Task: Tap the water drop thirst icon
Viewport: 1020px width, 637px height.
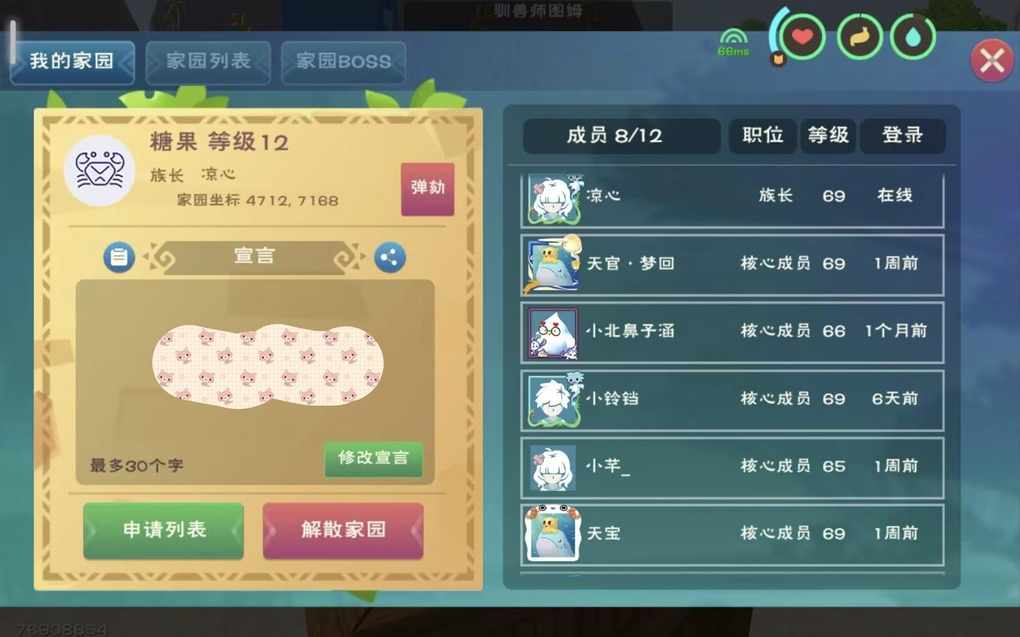Action: point(913,37)
